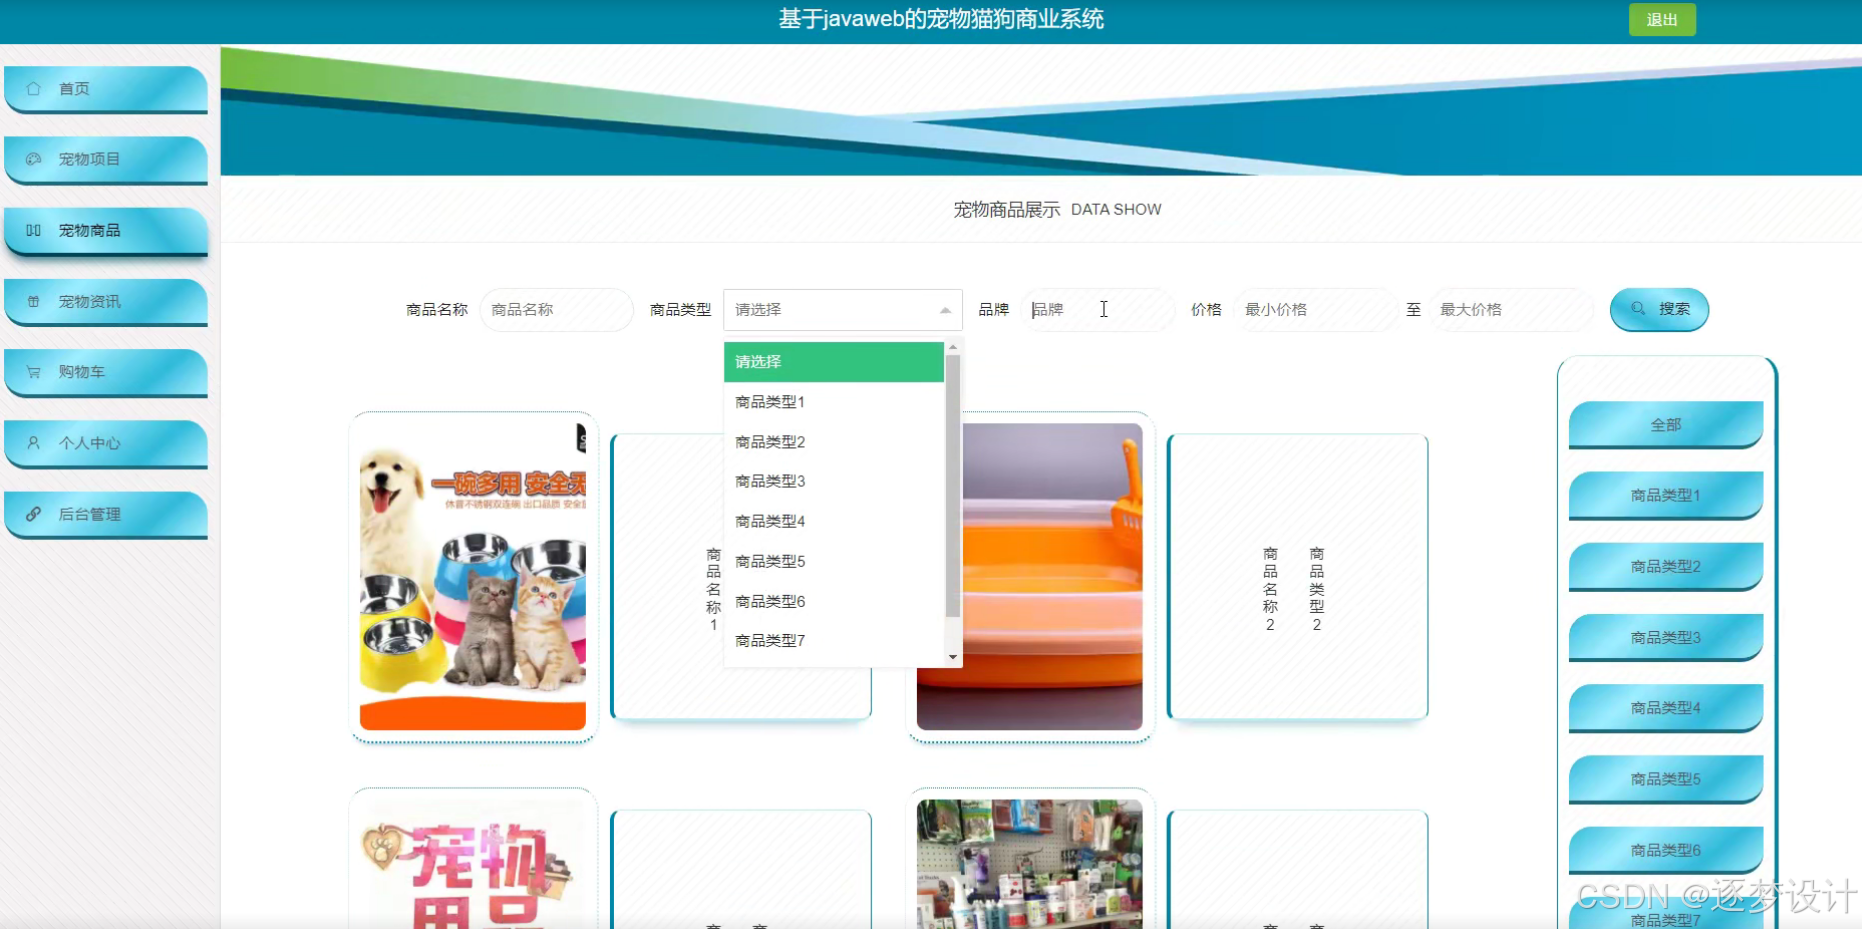Open the 宠物用品 pink text product image

pos(473,864)
